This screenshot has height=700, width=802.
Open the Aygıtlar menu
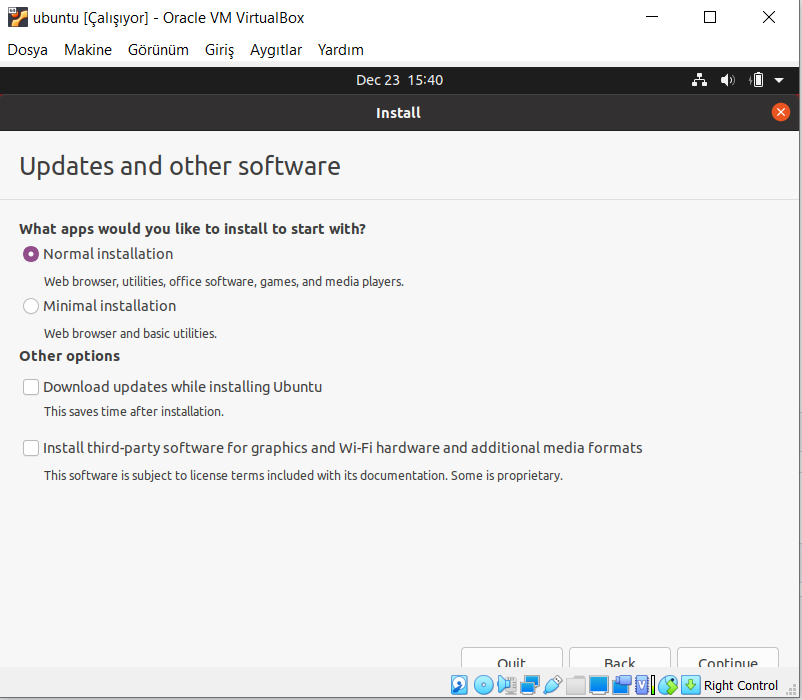pos(276,50)
